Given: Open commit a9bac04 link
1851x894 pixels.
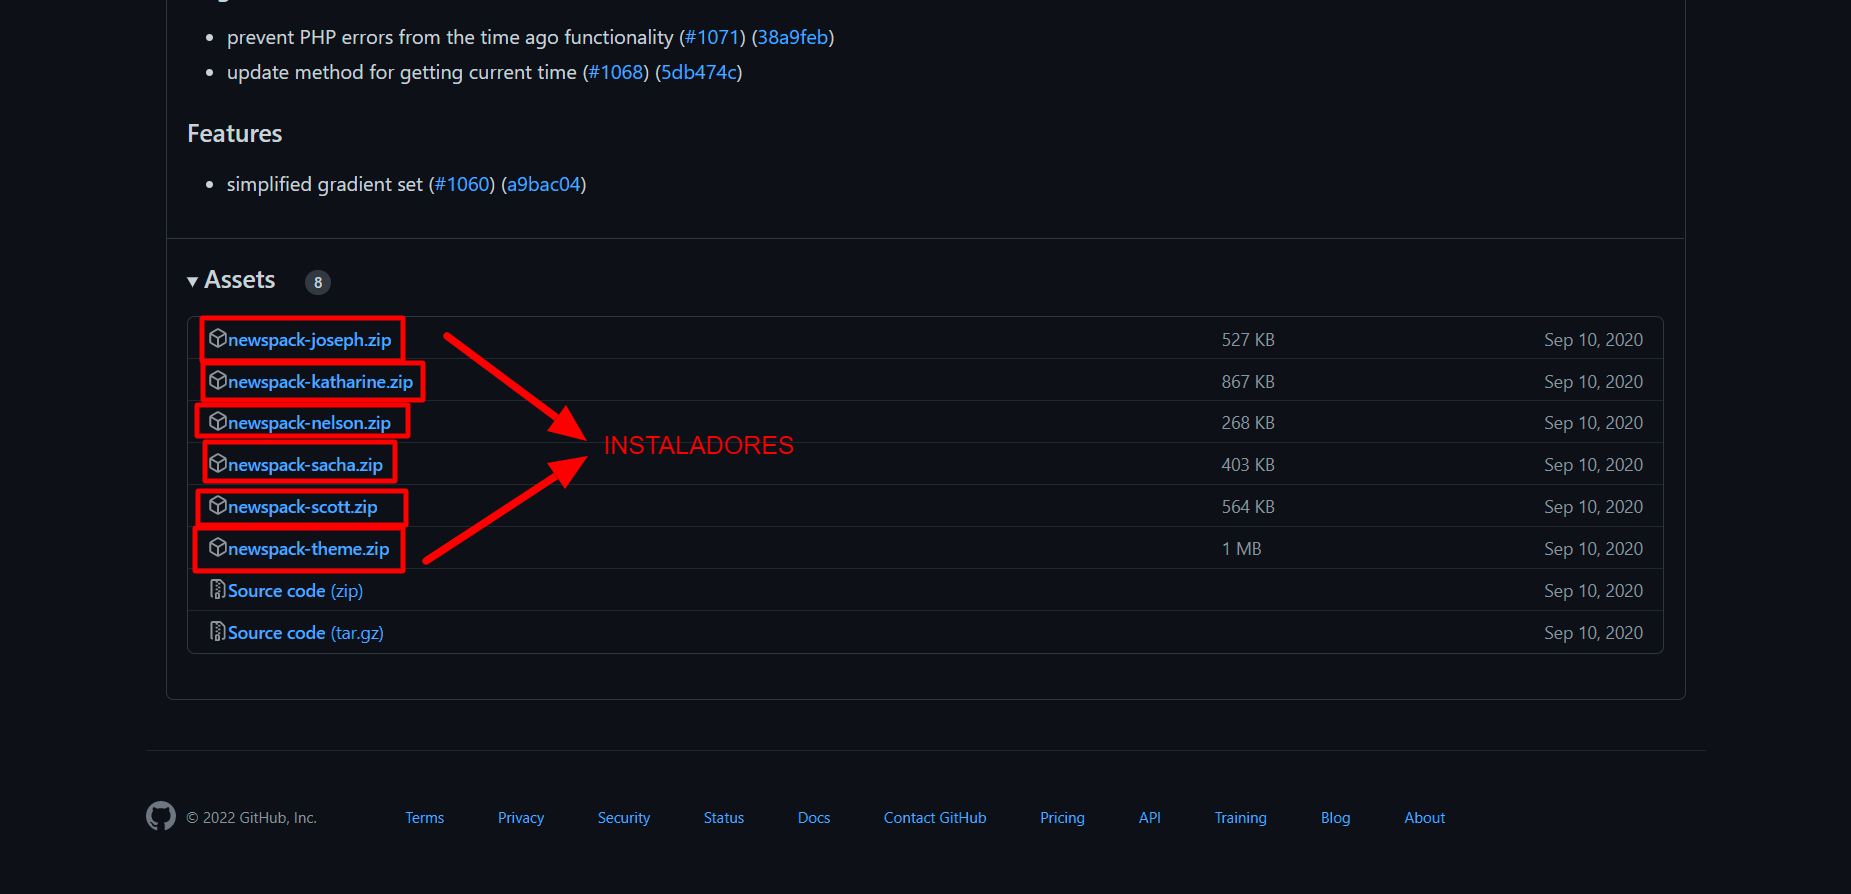Looking at the screenshot, I should click(x=544, y=184).
